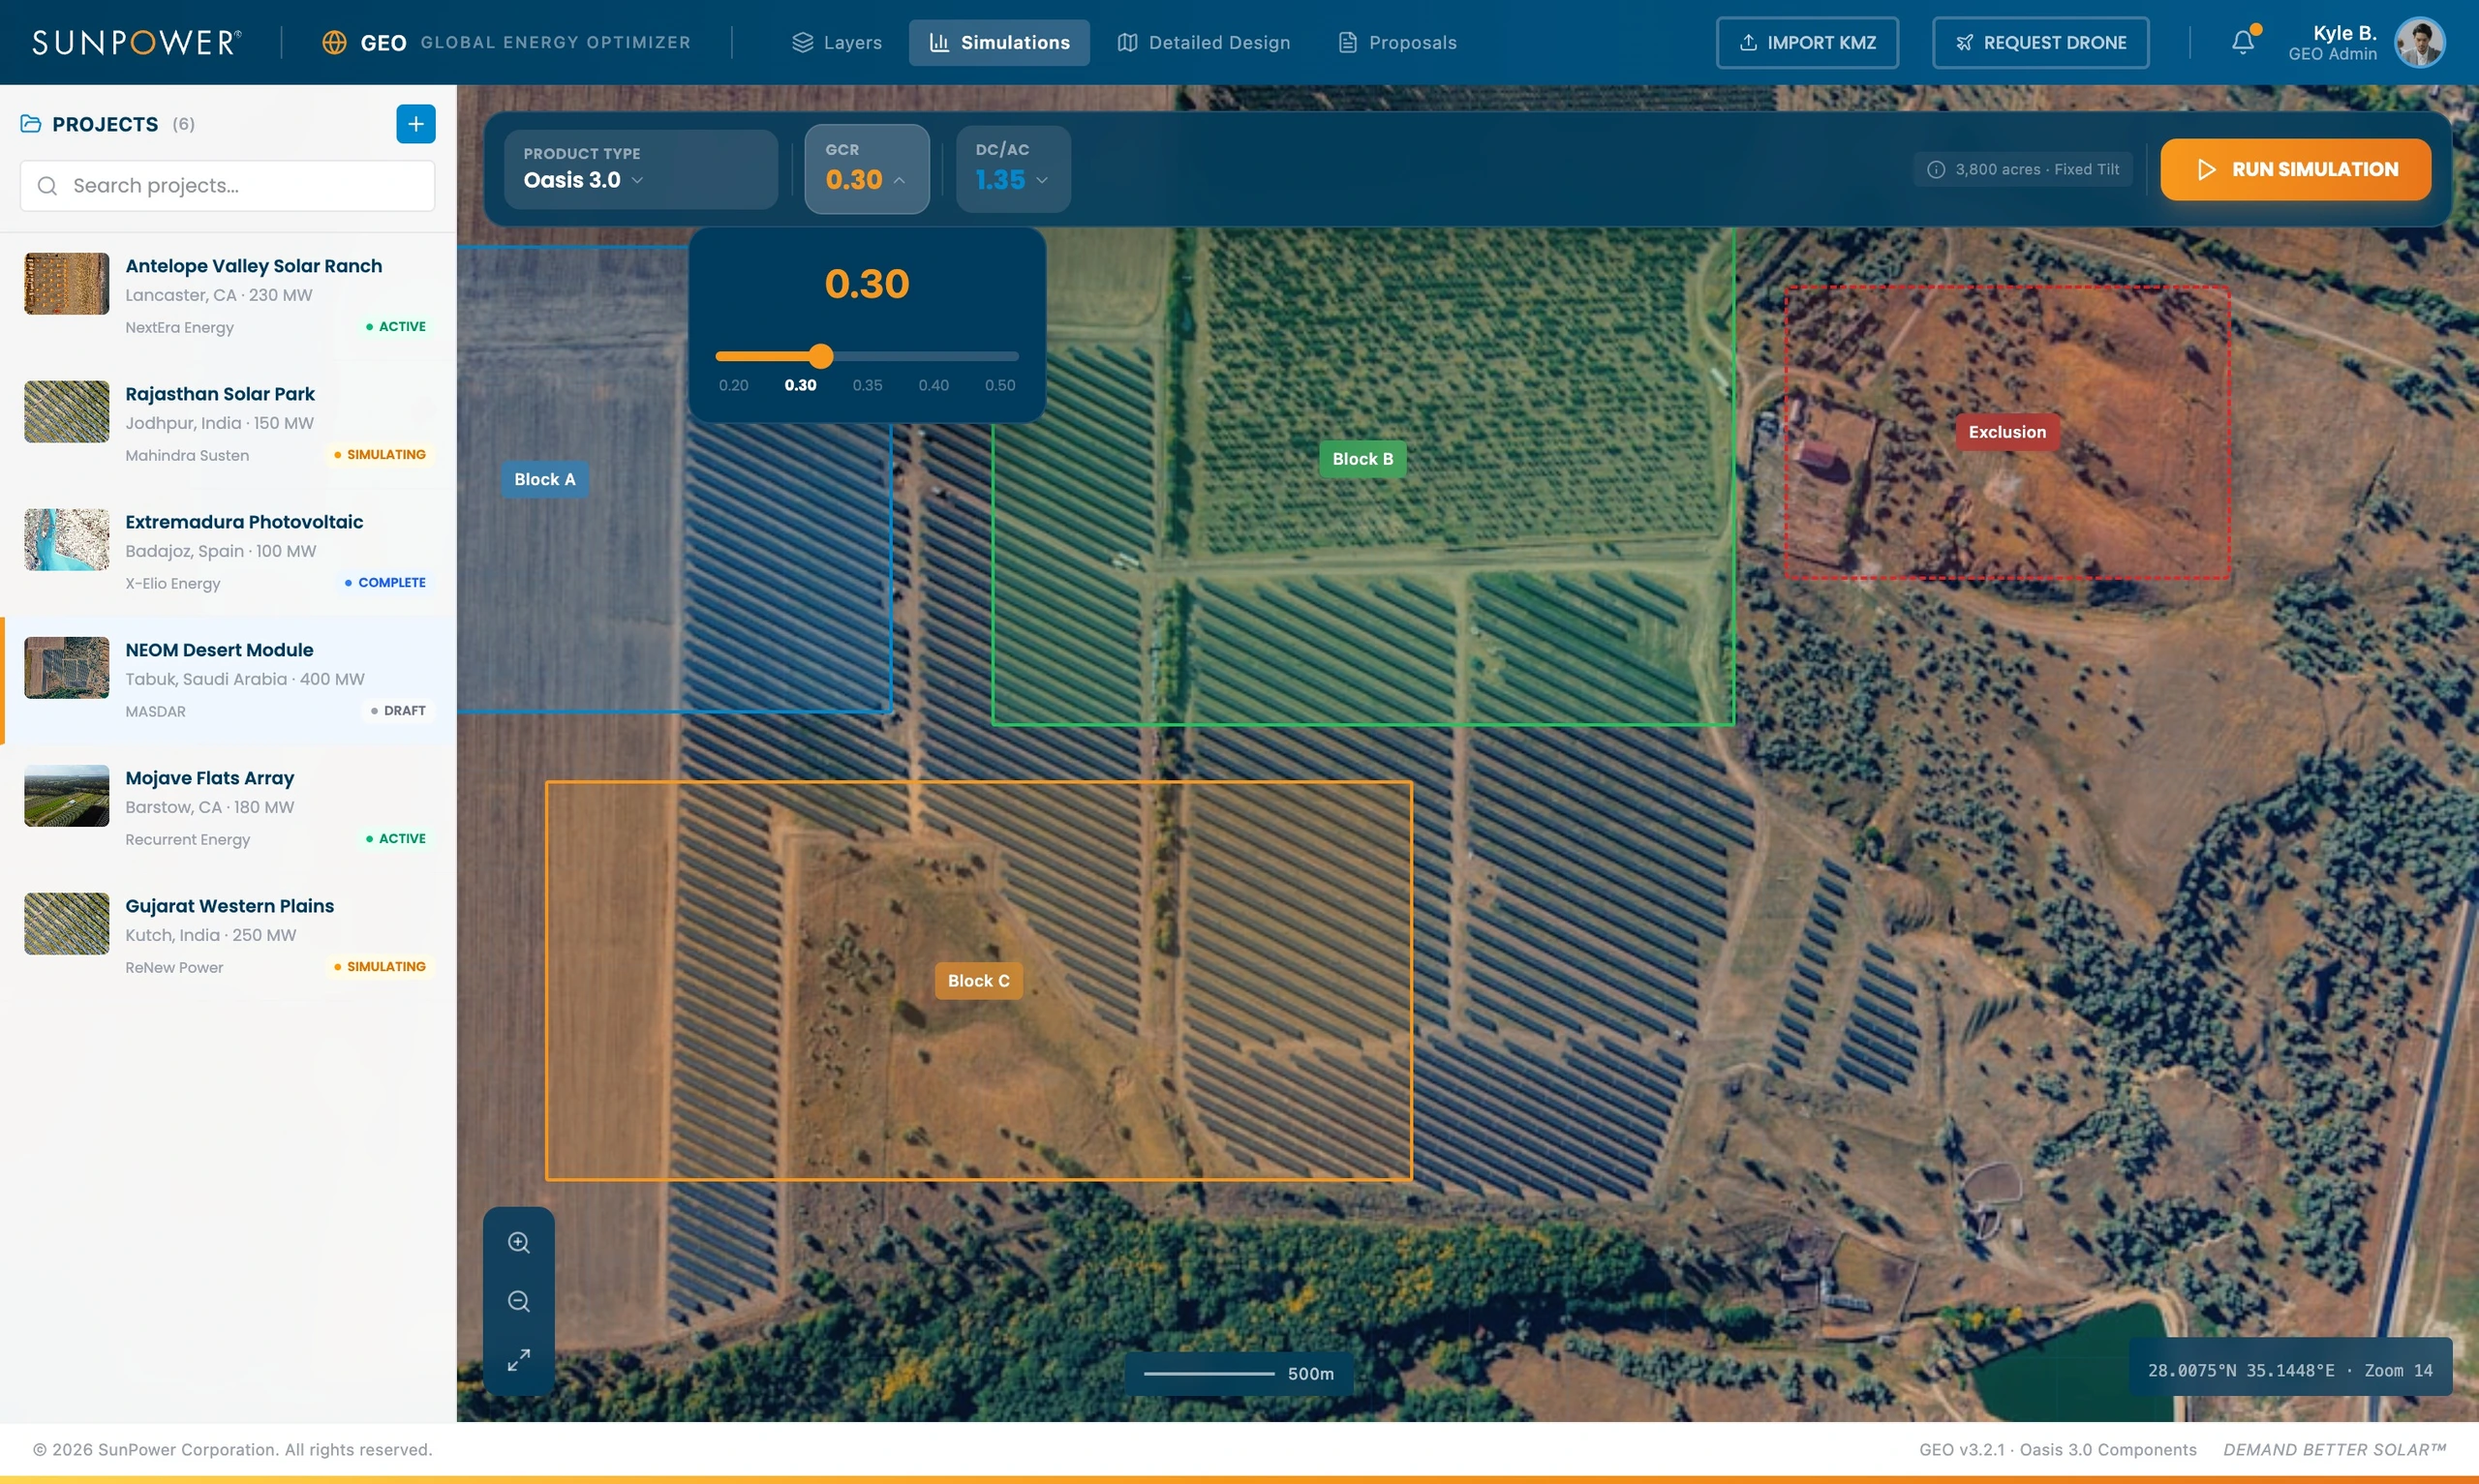The width and height of the screenshot is (2479, 1484).
Task: Click SIMULATING status on Gujarat Western Plains
Action: point(380,967)
